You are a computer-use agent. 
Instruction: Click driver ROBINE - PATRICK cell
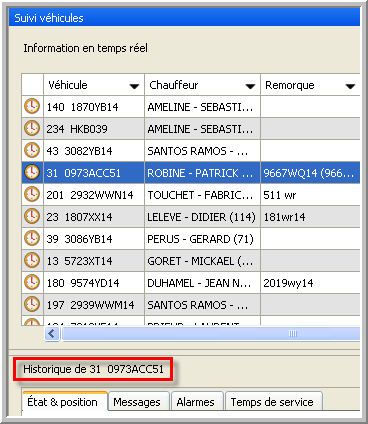click(202, 173)
